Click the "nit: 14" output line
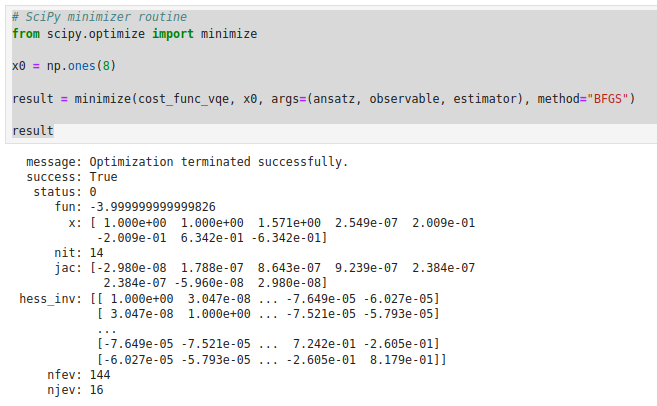This screenshot has height=406, width=657. click(x=79, y=253)
